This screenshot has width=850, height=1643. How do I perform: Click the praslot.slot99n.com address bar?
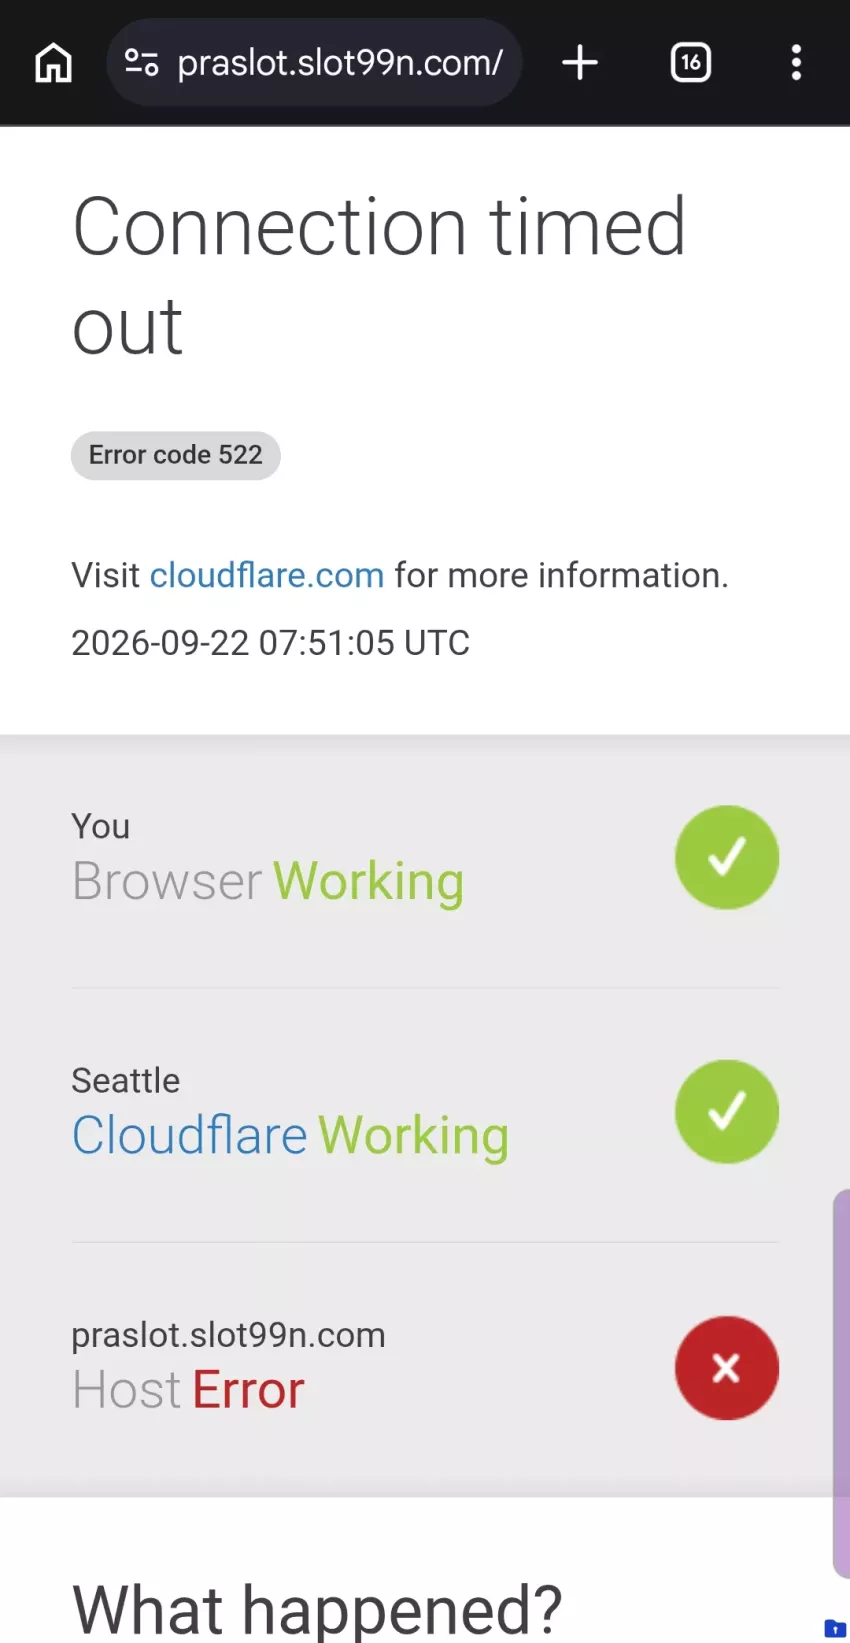(314, 63)
